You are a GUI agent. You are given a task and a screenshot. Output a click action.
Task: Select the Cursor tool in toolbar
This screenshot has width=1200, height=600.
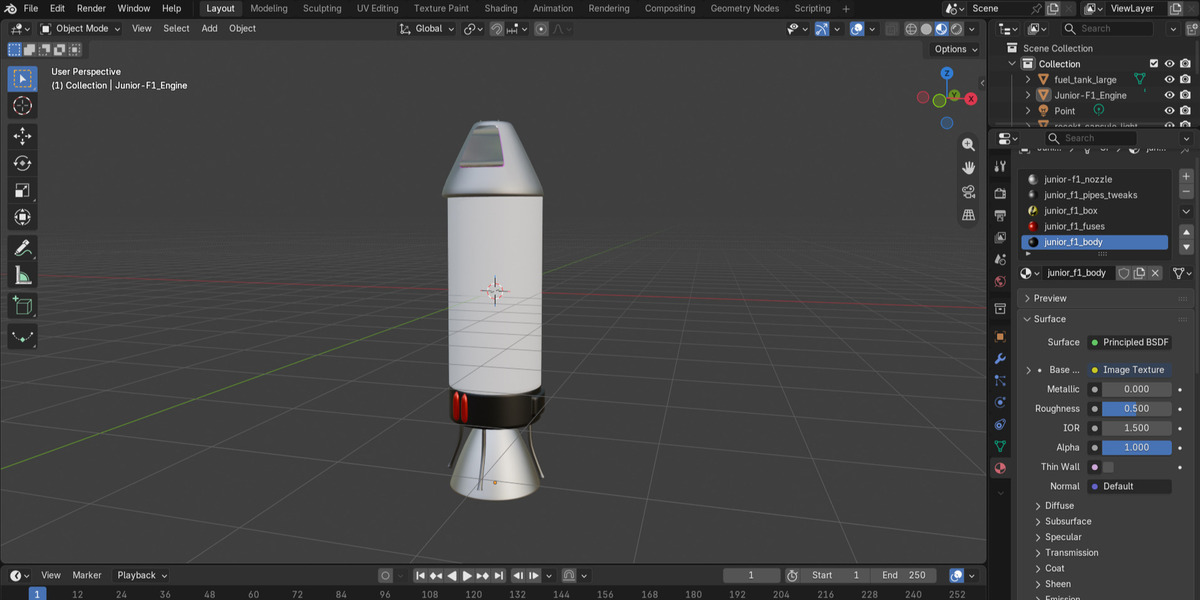click(x=23, y=105)
